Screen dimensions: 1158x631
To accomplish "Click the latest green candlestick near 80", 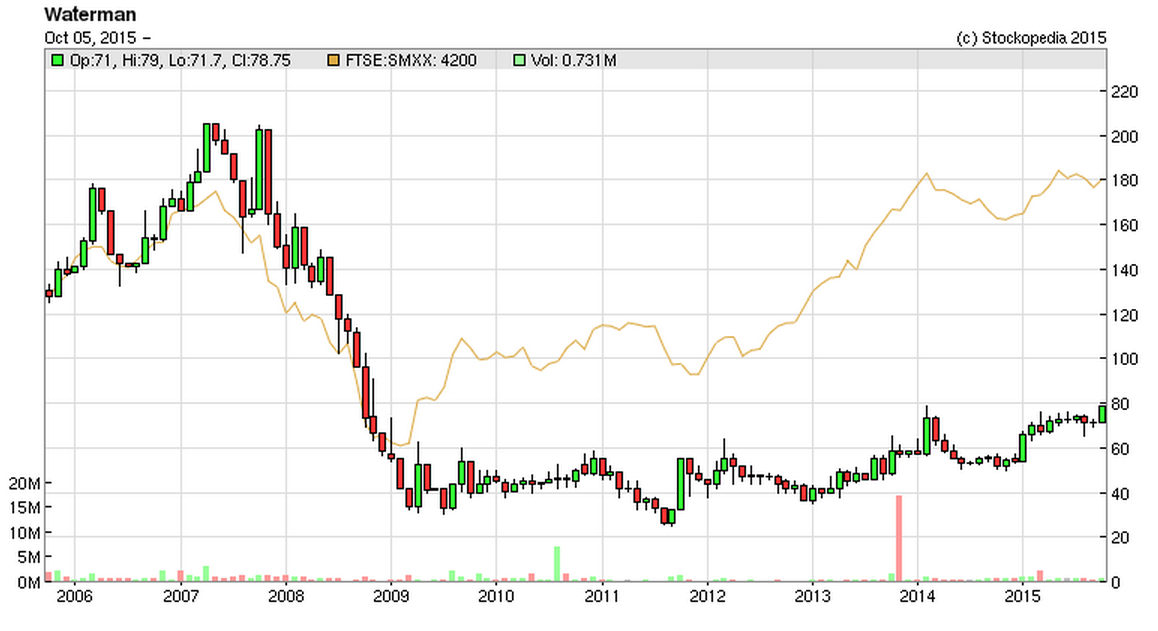I will point(1103,414).
